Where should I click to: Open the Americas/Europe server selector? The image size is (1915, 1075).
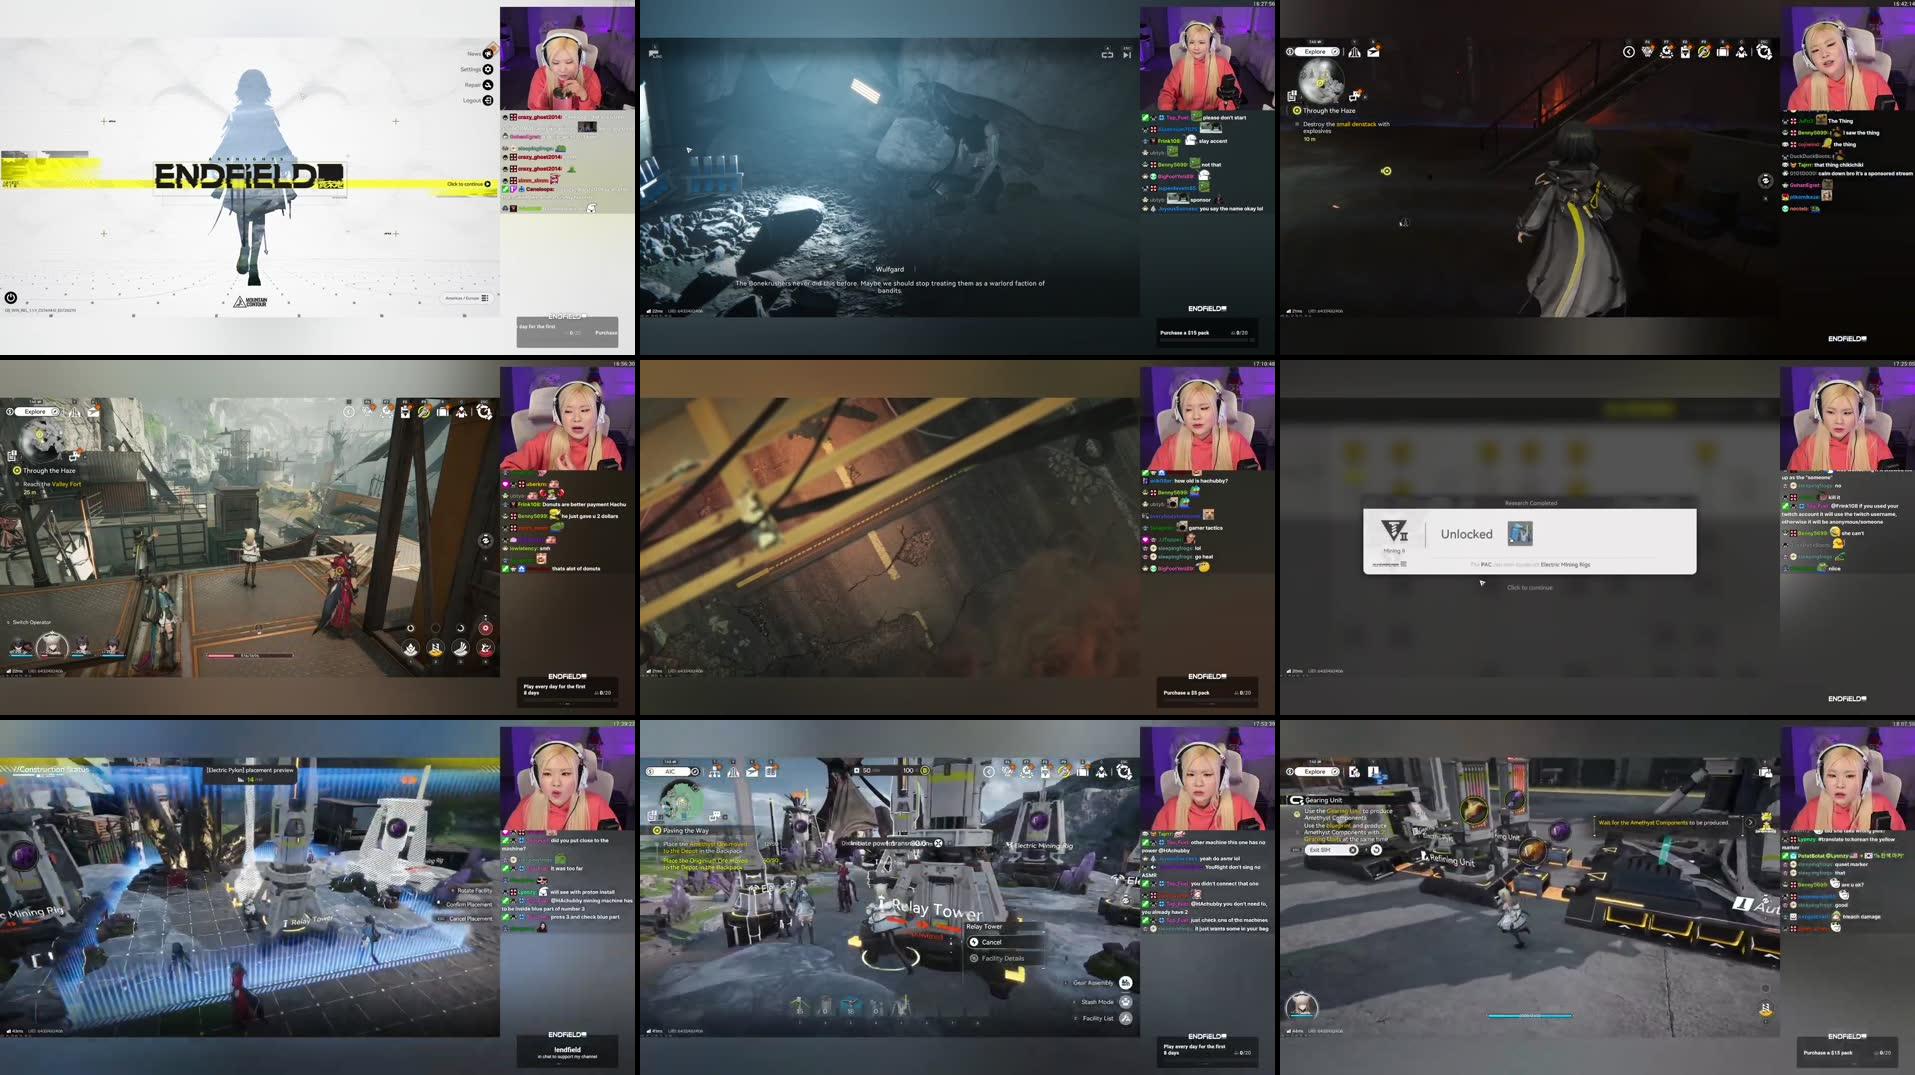(464, 297)
